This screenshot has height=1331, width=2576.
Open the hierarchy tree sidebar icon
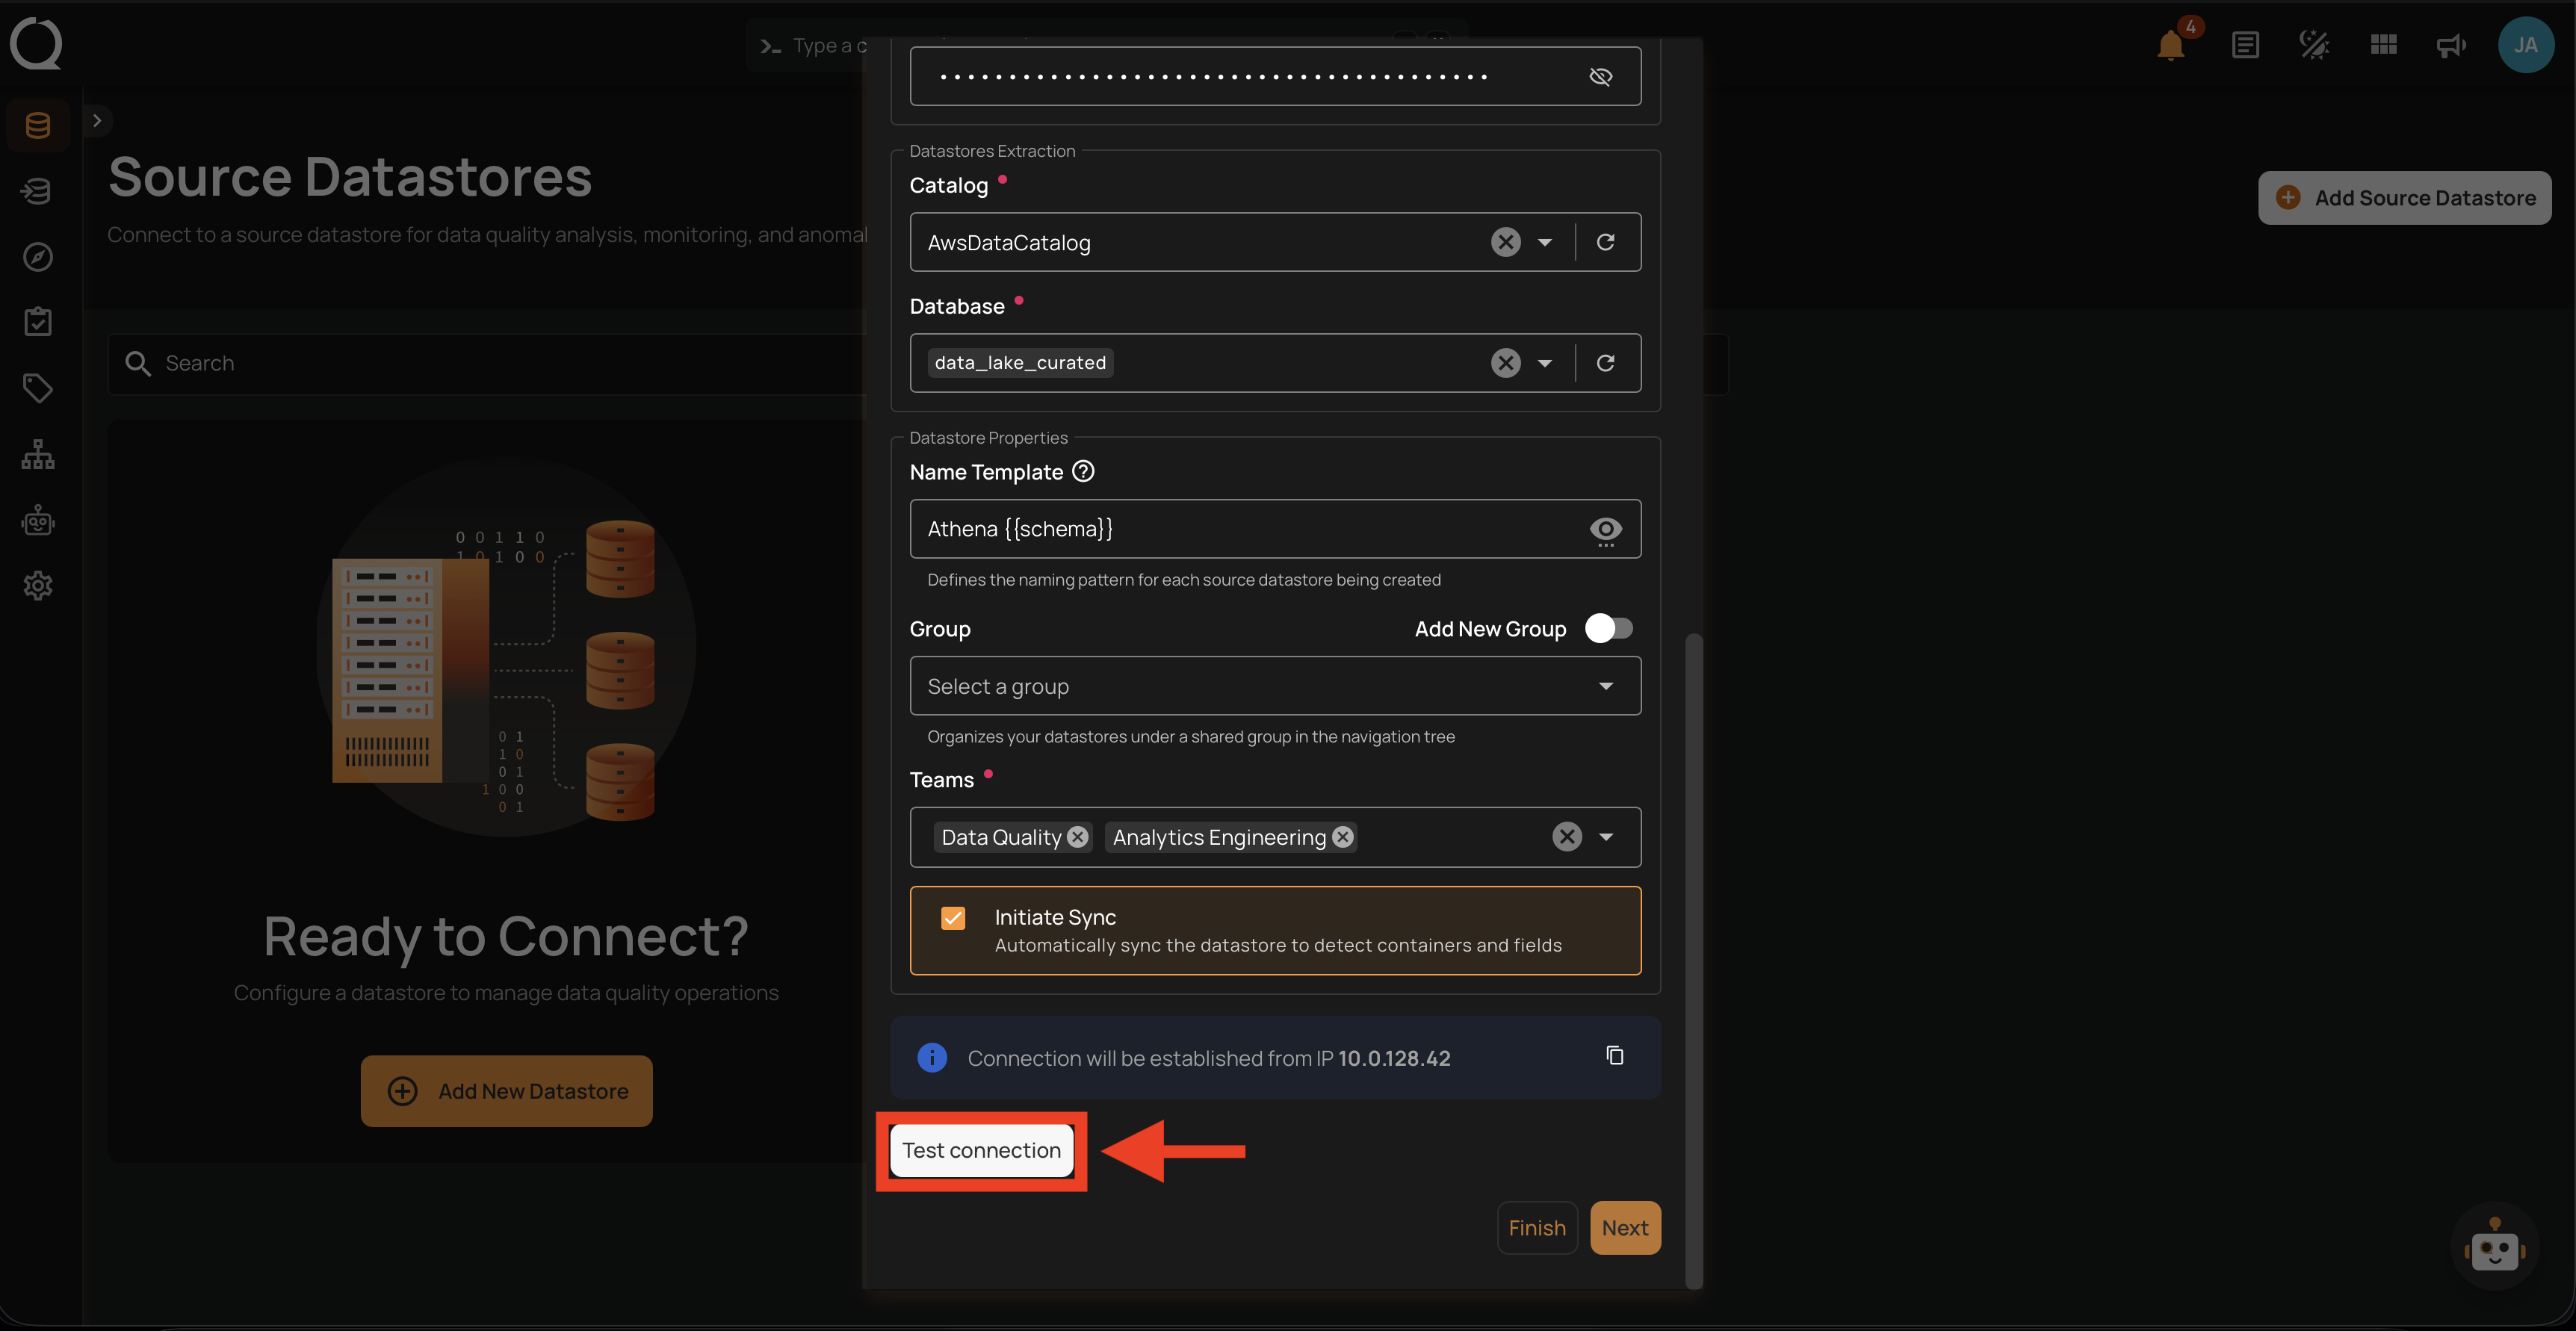[x=38, y=454]
